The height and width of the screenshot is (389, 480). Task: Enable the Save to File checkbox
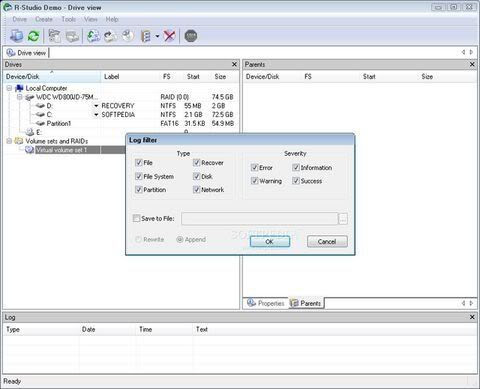click(x=136, y=218)
